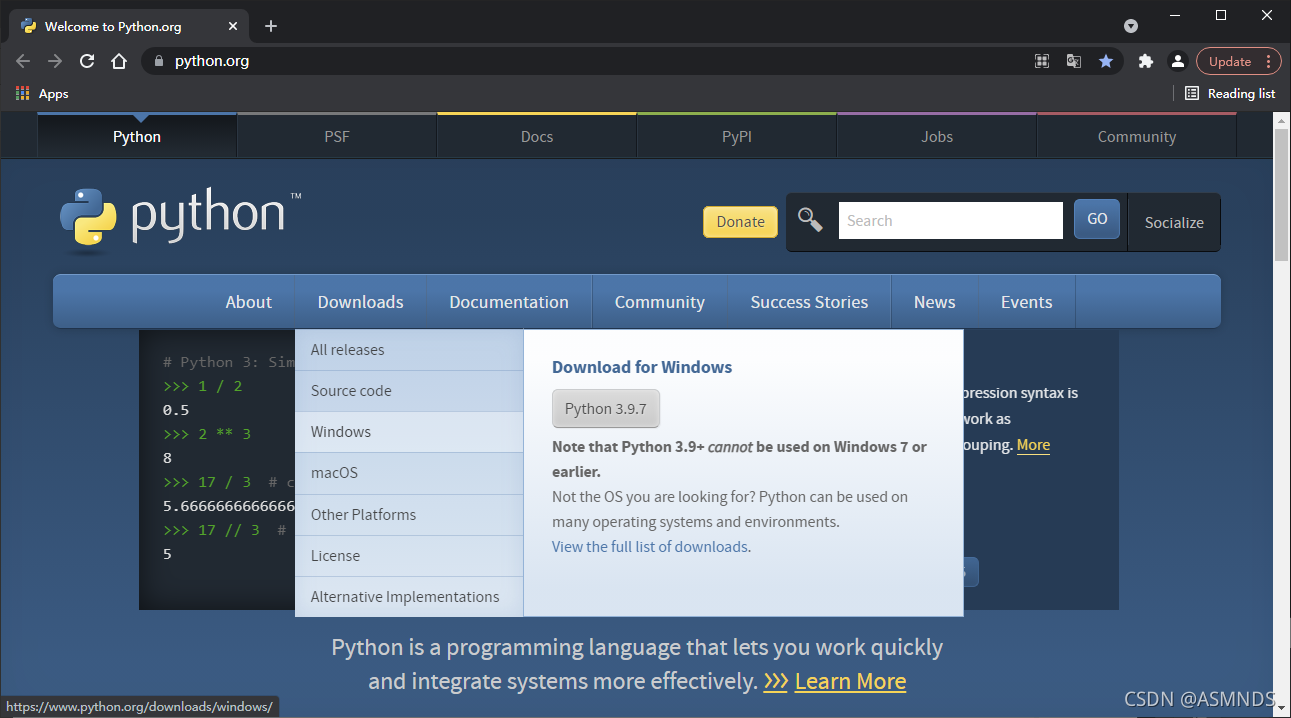This screenshot has width=1291, height=718.
Task: Click the Donate button
Action: pos(740,222)
